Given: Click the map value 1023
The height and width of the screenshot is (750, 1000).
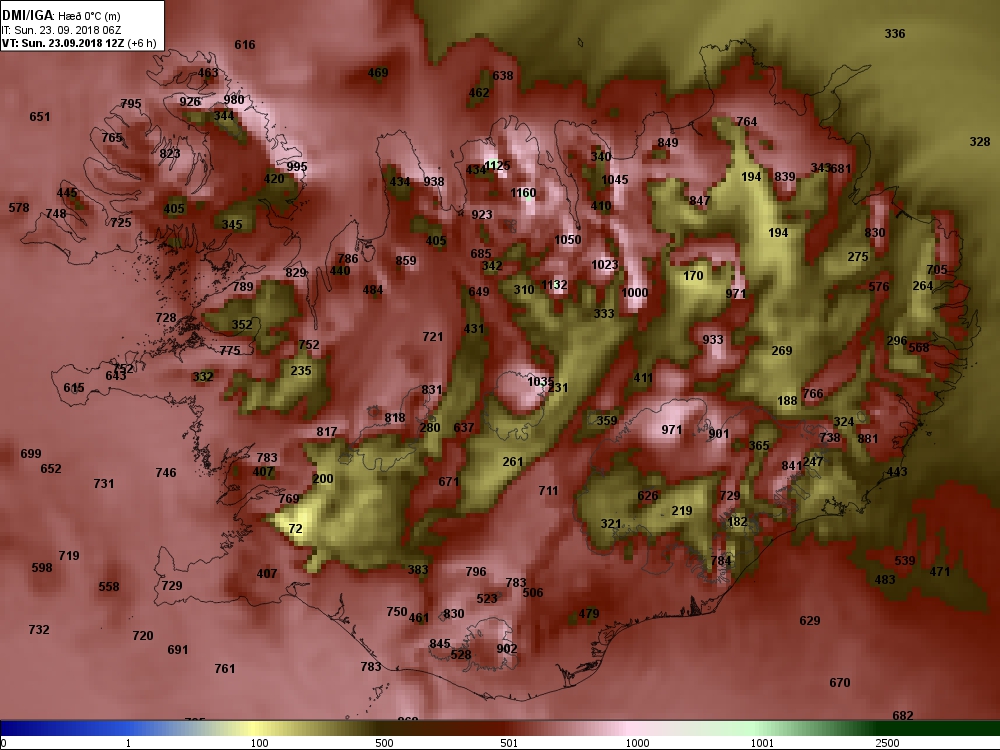Looking at the screenshot, I should point(605,265).
